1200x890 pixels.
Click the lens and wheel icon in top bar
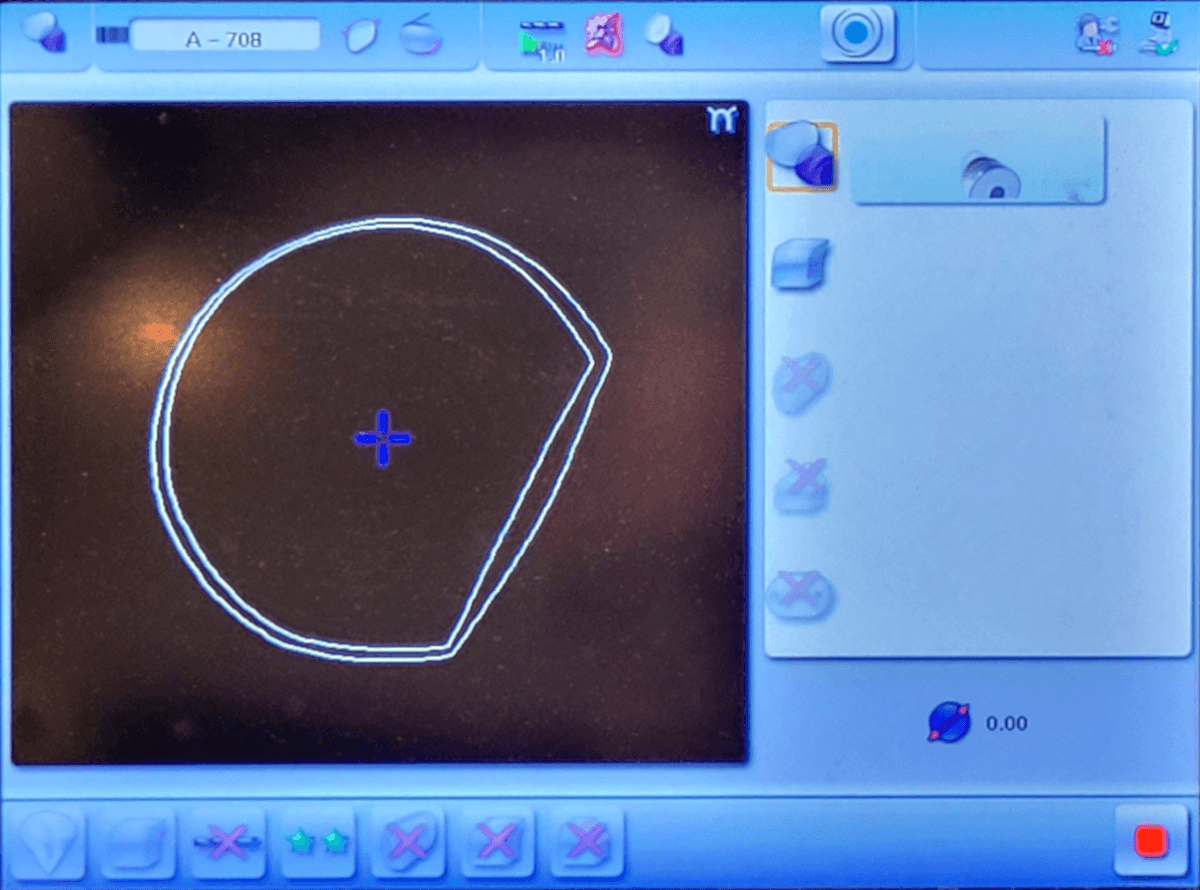(x=663, y=36)
